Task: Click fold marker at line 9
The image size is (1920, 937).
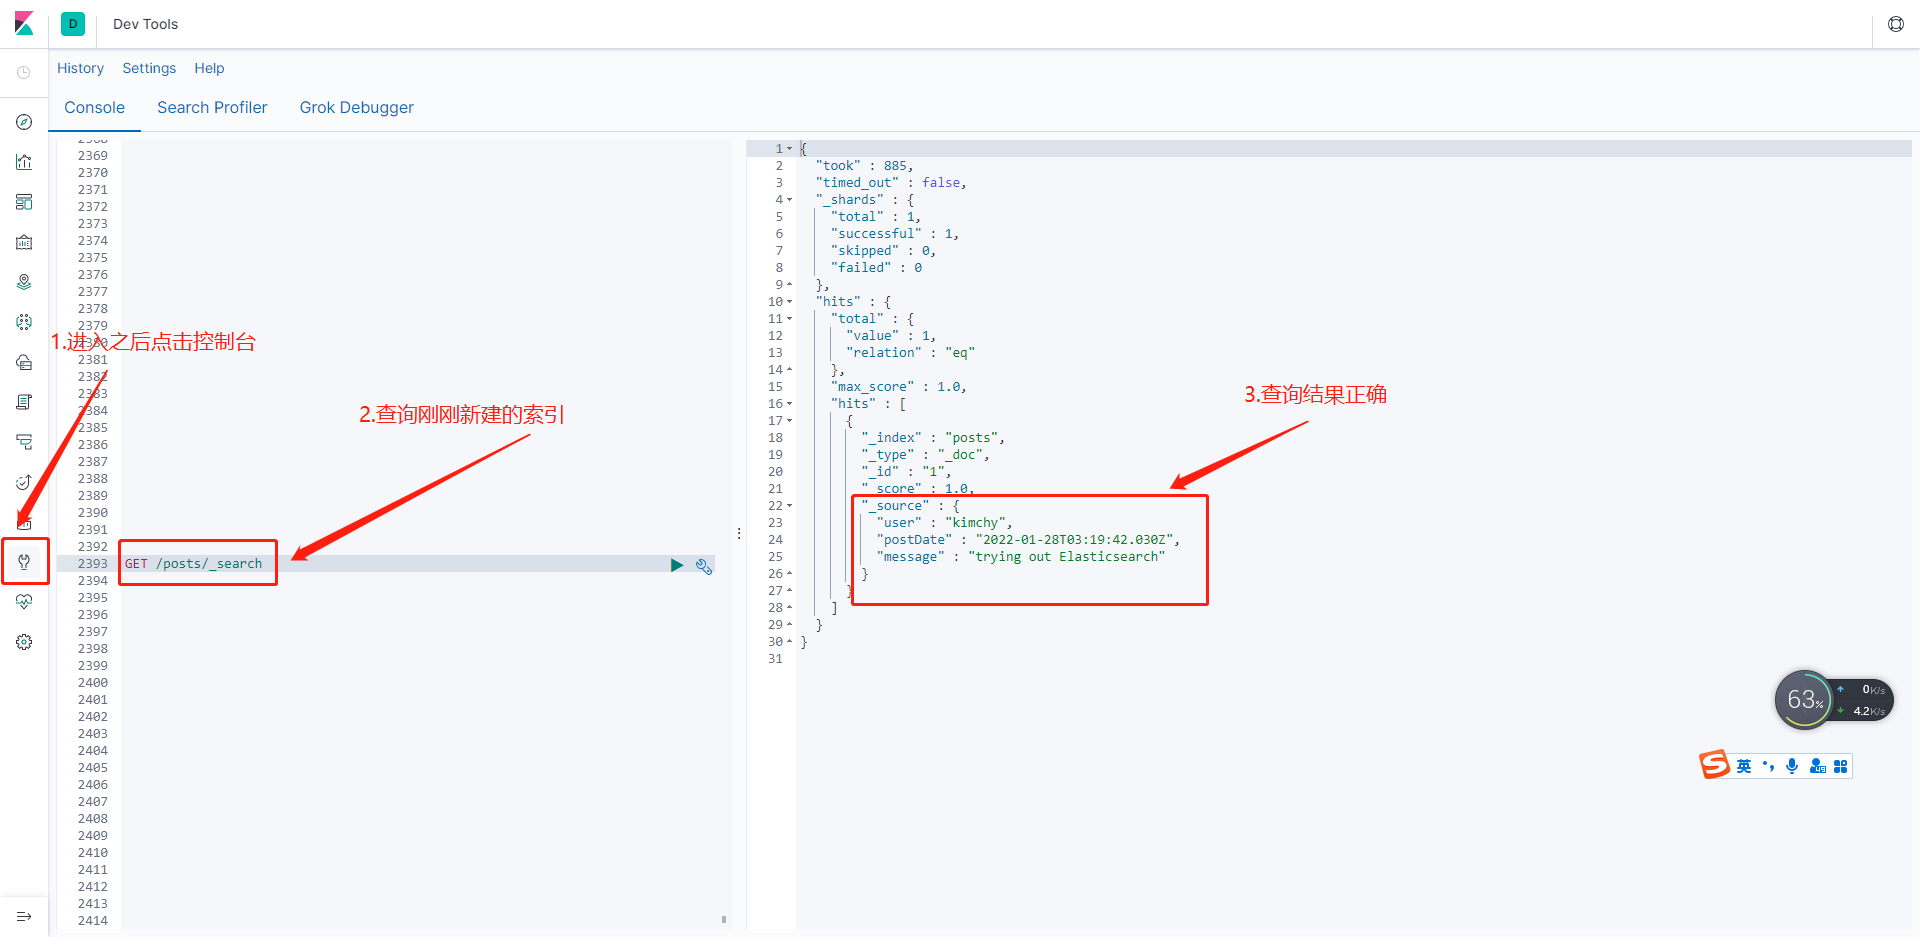Action: pos(789,284)
